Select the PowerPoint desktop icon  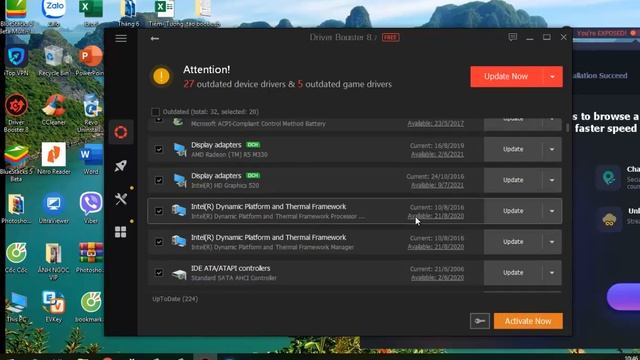91,61
